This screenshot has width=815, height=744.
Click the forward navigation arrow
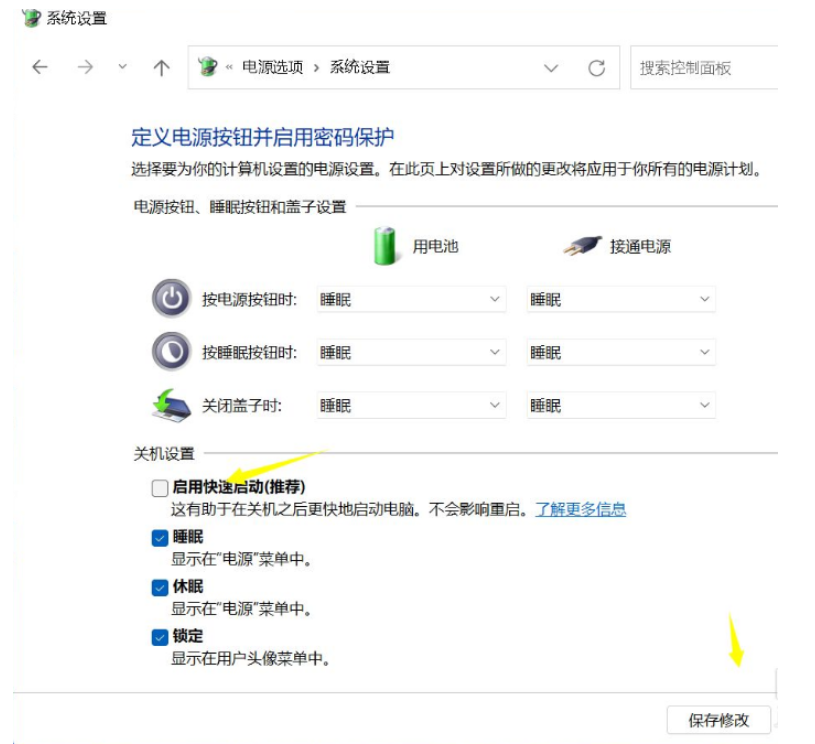85,67
